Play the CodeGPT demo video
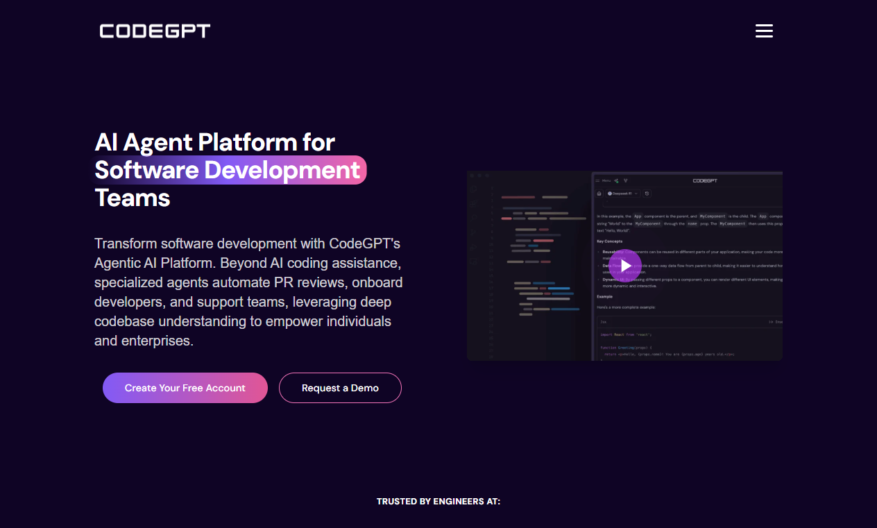This screenshot has height=528, width=877. [x=625, y=266]
